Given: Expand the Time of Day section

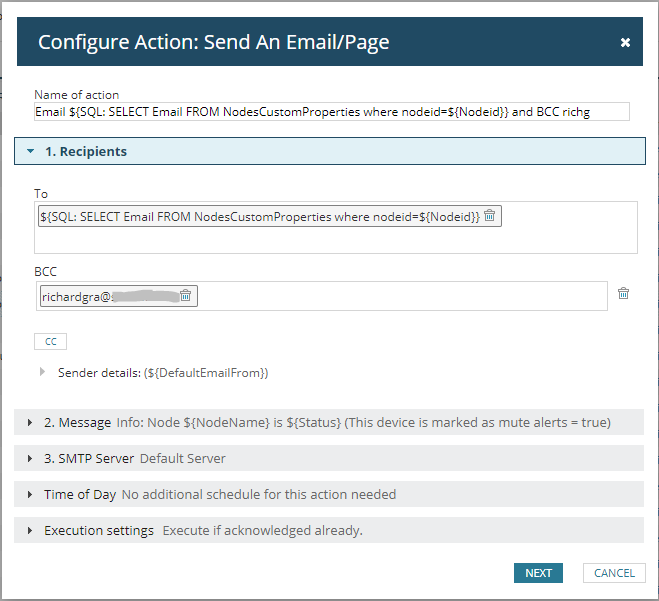Looking at the screenshot, I should (x=30, y=495).
